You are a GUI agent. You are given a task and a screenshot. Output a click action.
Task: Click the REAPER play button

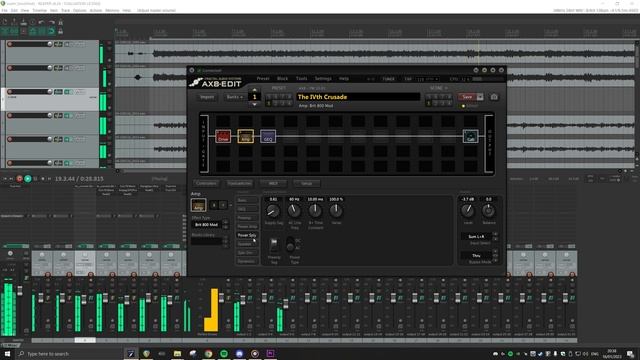[x=27, y=179]
